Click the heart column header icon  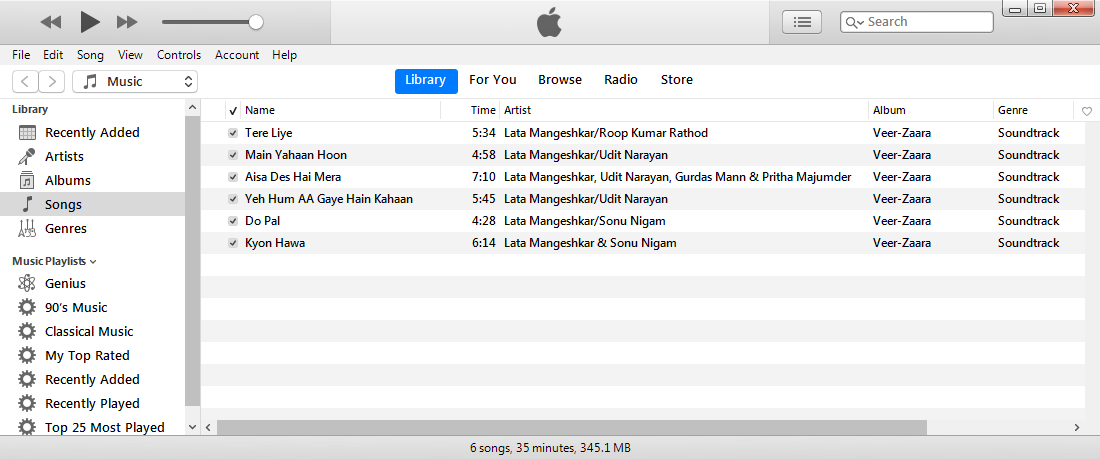coord(1087,111)
